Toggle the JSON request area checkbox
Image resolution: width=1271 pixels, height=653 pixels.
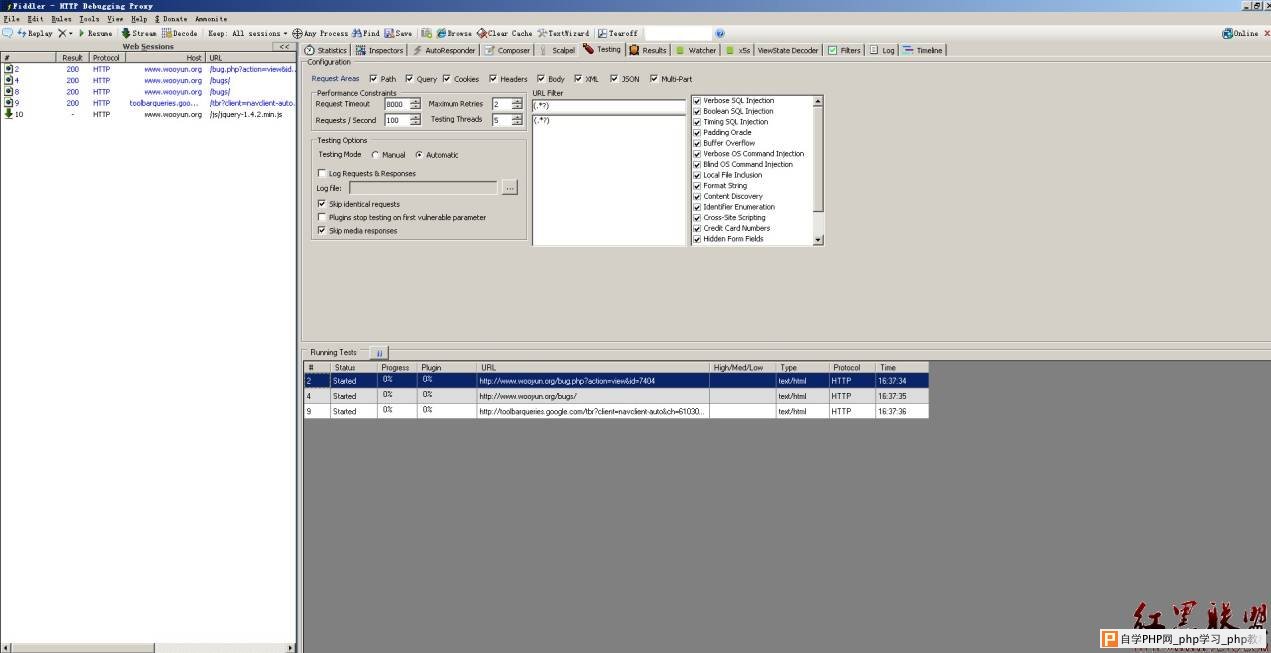point(614,79)
